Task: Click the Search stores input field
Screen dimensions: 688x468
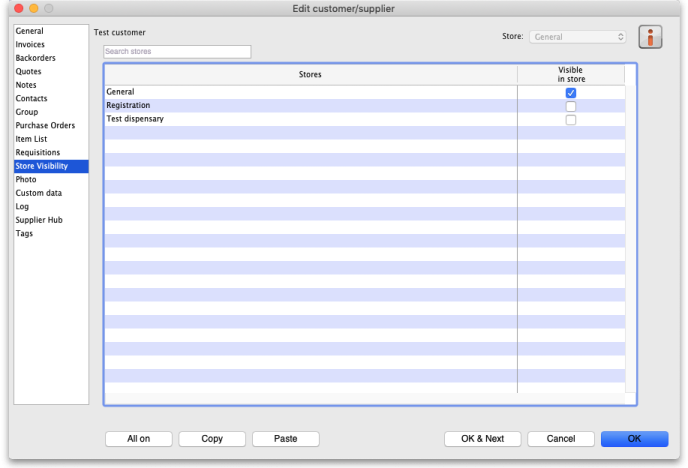Action: tap(177, 52)
